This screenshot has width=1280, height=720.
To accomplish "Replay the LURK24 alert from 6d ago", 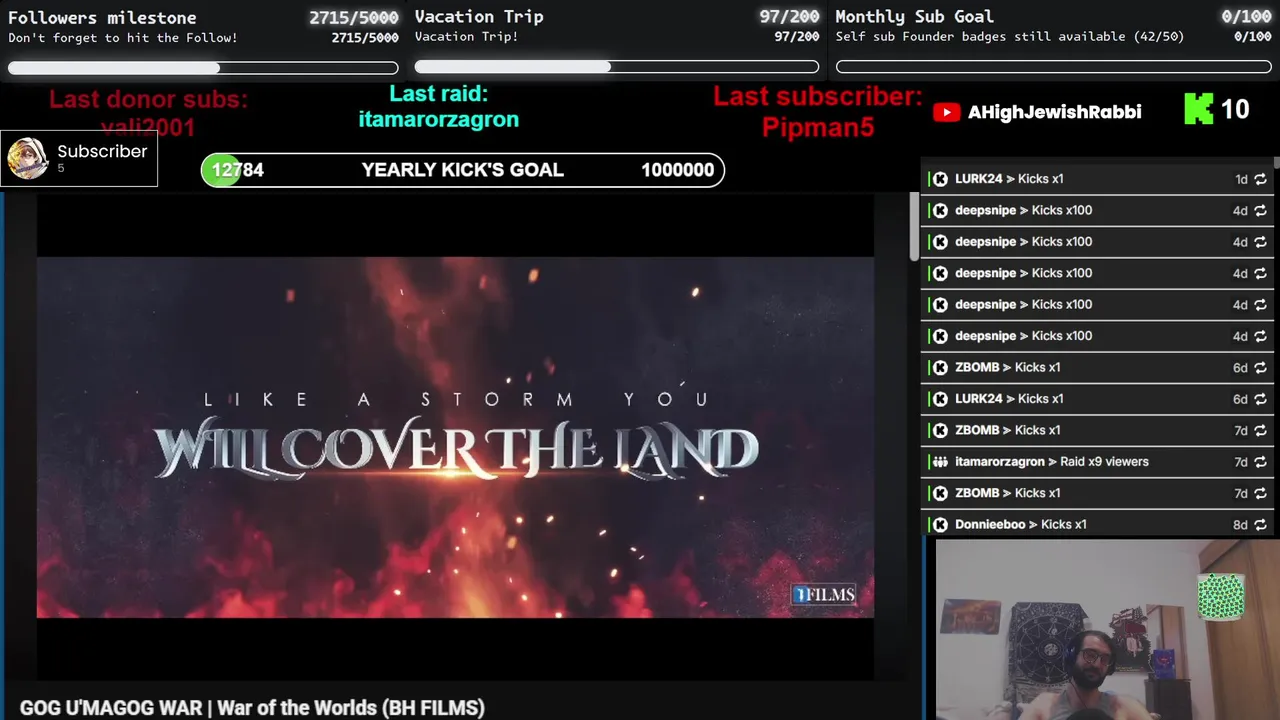I will pos(1260,399).
